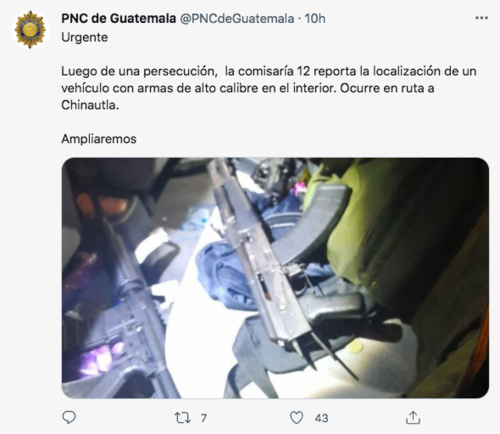The height and width of the screenshot is (434, 500).
Task: Select the word Urgente in the tweet
Action: (x=85, y=37)
